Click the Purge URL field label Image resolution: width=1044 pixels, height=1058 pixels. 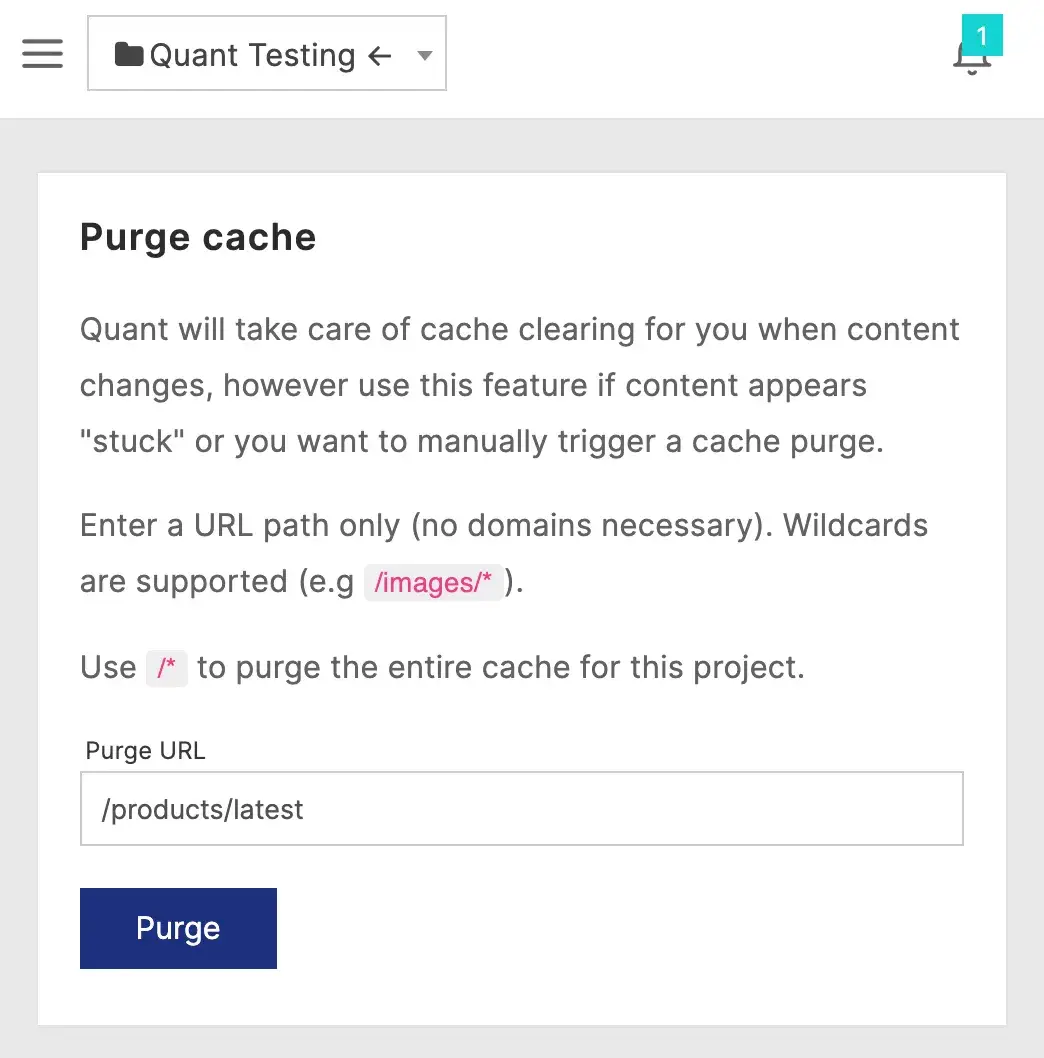[x=145, y=750]
